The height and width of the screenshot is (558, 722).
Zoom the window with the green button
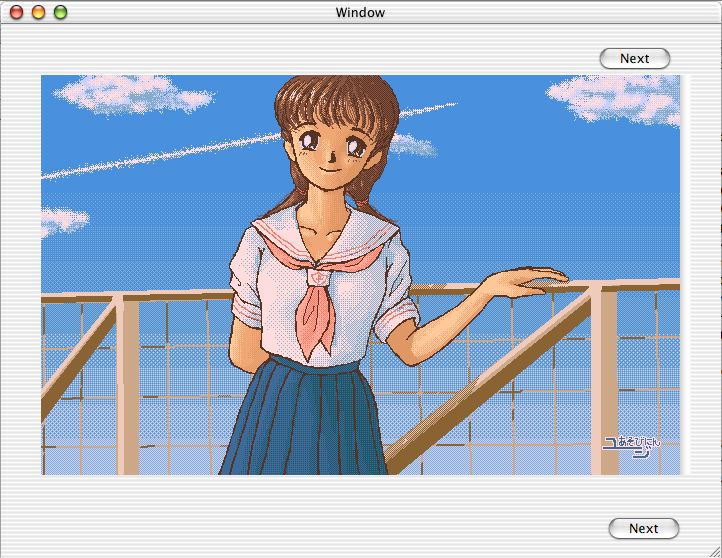pyautogui.click(x=60, y=12)
